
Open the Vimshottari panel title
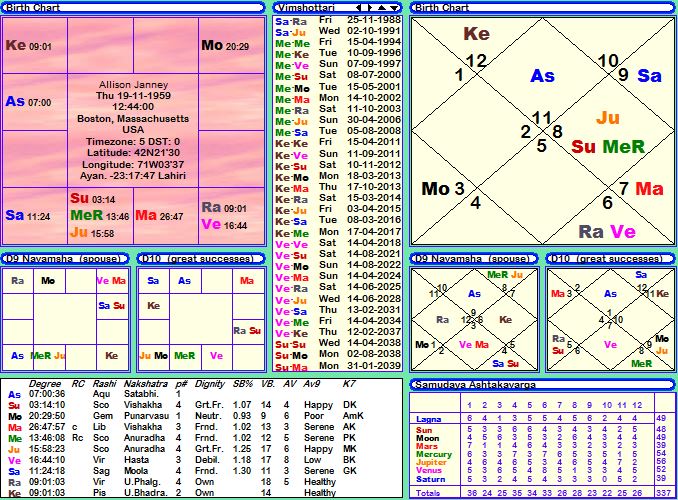click(x=306, y=7)
